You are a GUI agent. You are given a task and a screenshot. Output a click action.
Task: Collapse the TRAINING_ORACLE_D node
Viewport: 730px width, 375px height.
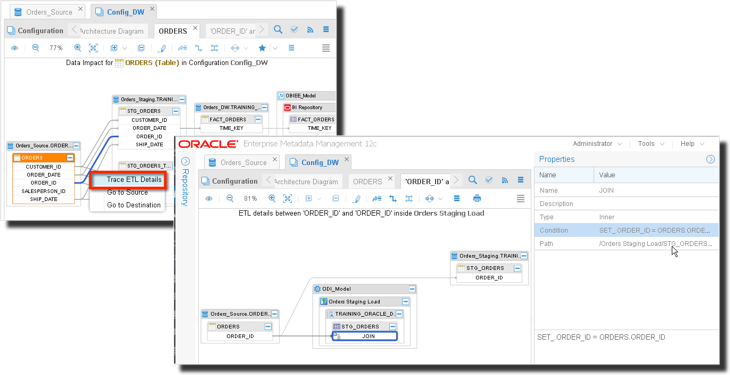click(399, 314)
